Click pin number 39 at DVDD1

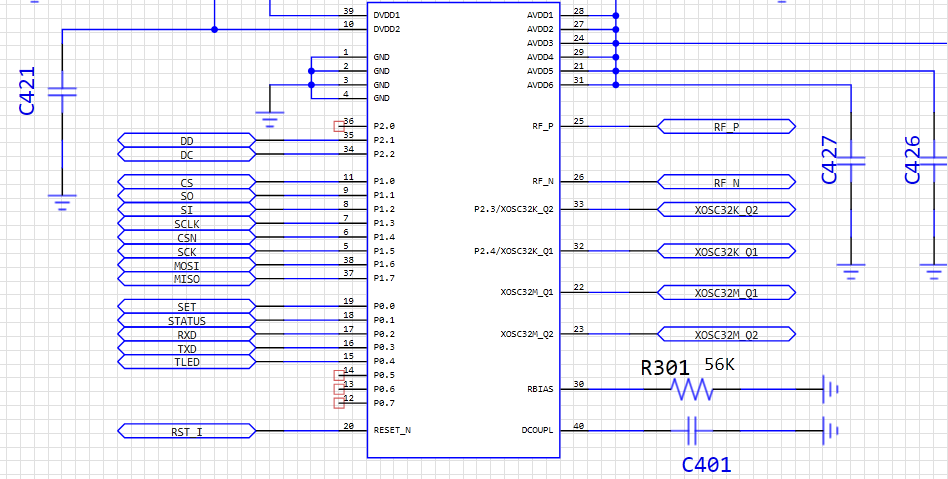coord(348,11)
